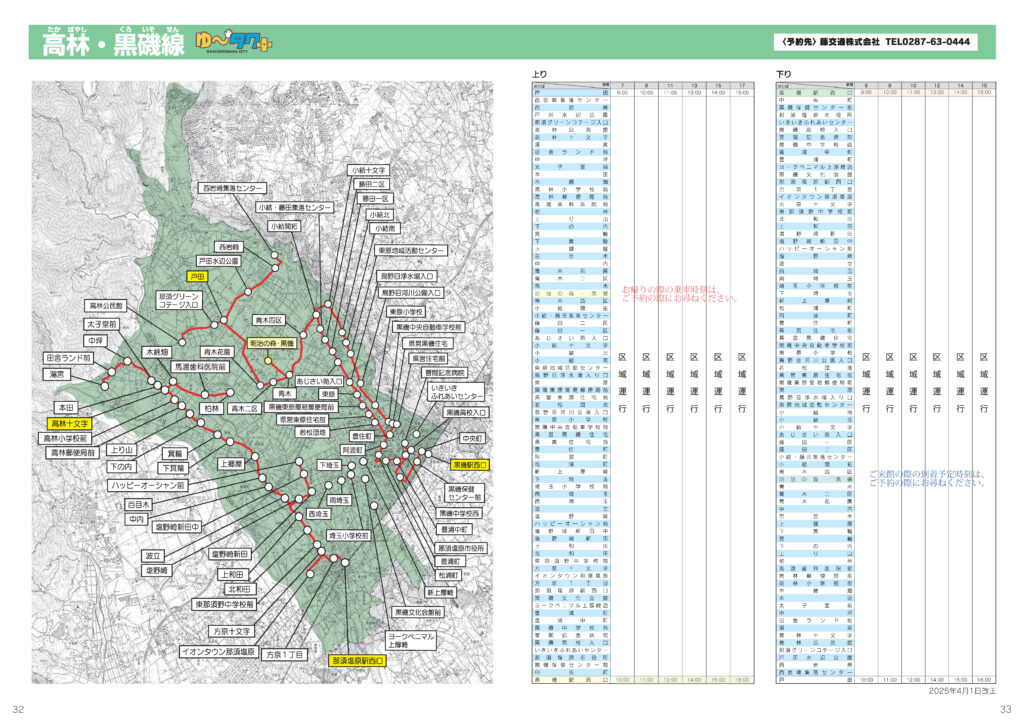Screen dimensions: 1024x724
Task: Click the 明治の森・黒磯 label on map
Action: pyautogui.click(x=273, y=342)
